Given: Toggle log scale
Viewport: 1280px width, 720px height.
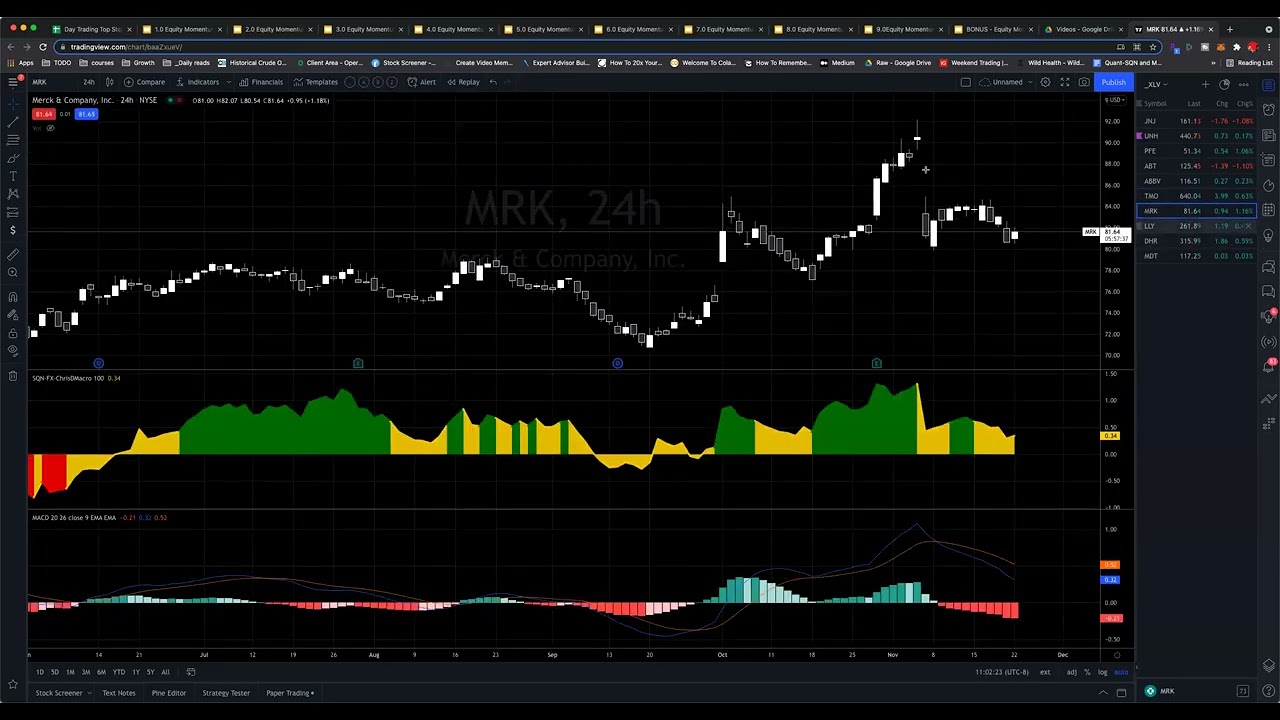Looking at the screenshot, I should (1102, 672).
